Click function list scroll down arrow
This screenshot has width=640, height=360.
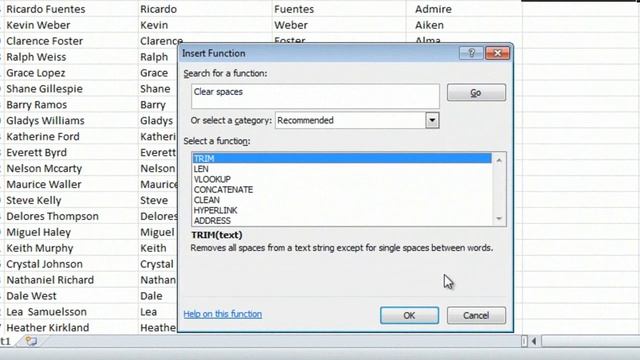coord(499,219)
